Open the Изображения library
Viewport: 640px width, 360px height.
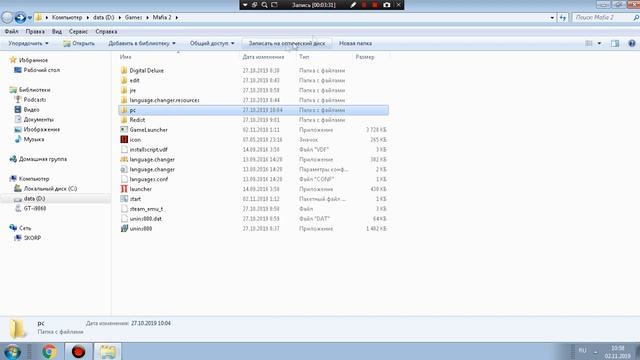click(37, 129)
